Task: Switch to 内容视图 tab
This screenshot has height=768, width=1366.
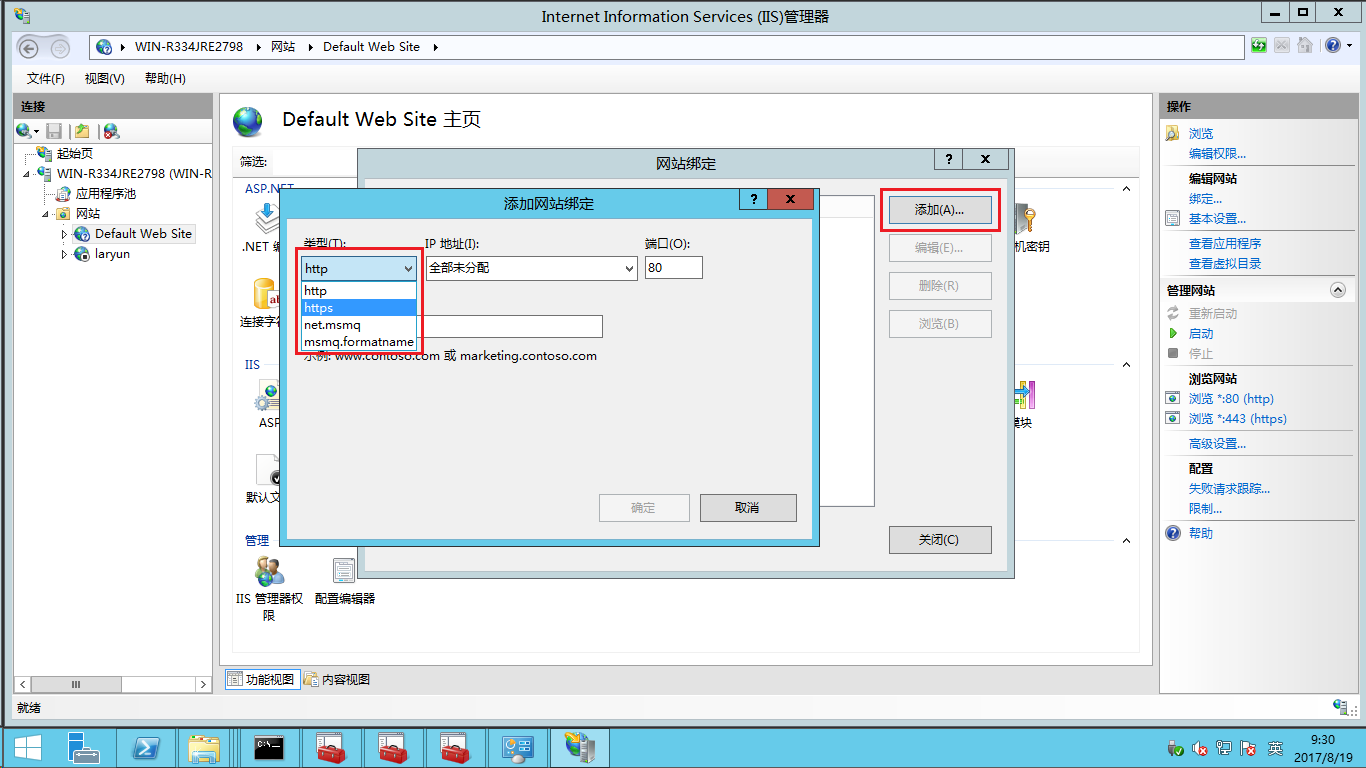Action: [x=337, y=680]
